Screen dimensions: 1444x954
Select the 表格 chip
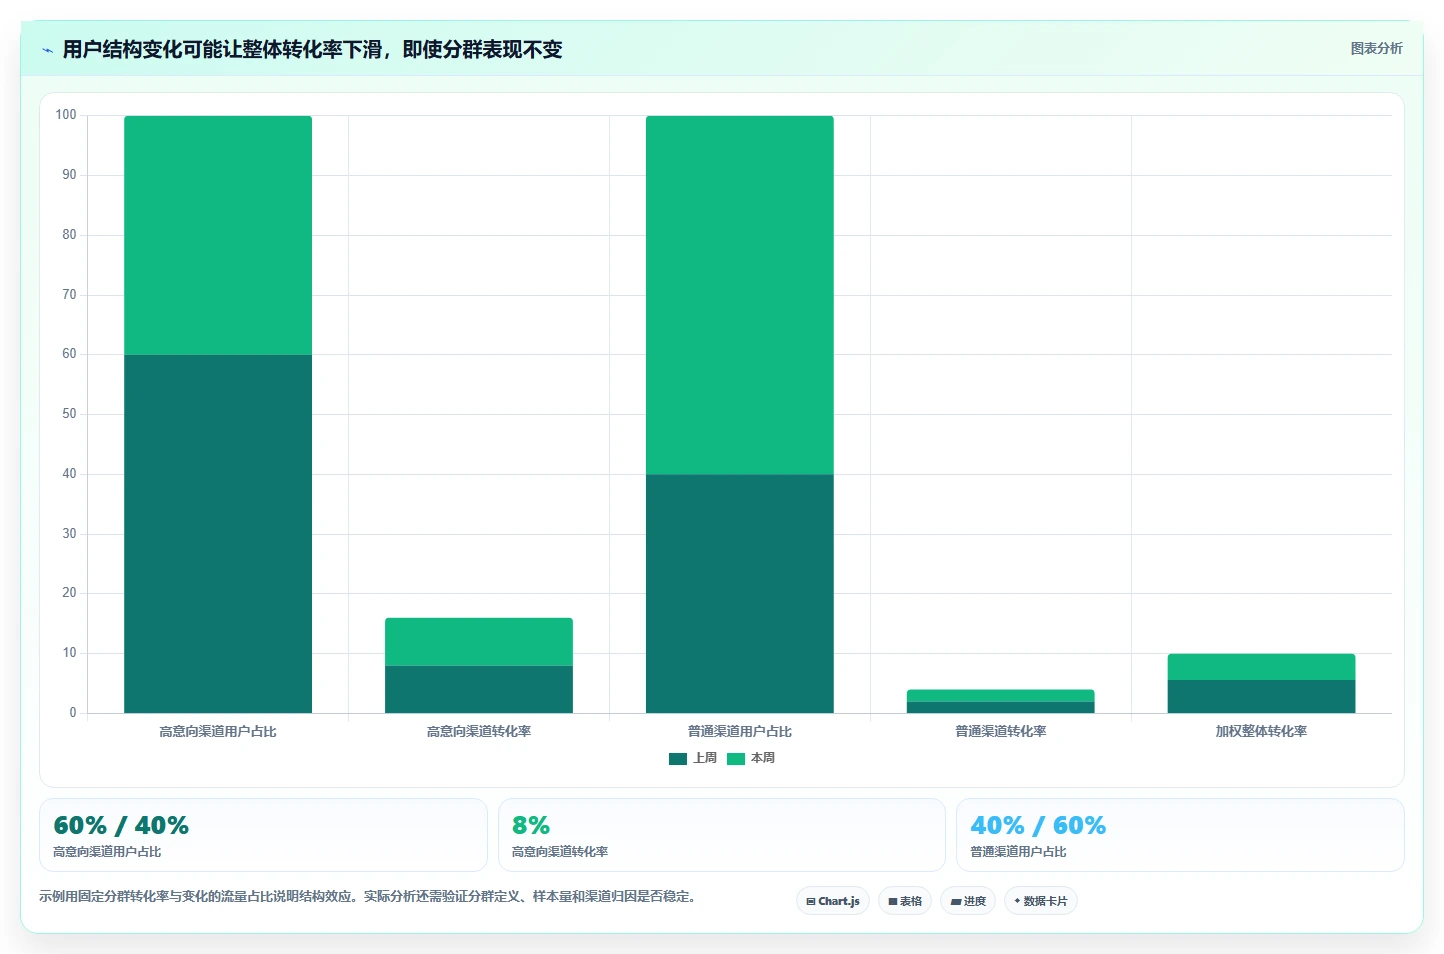pyautogui.click(x=905, y=901)
